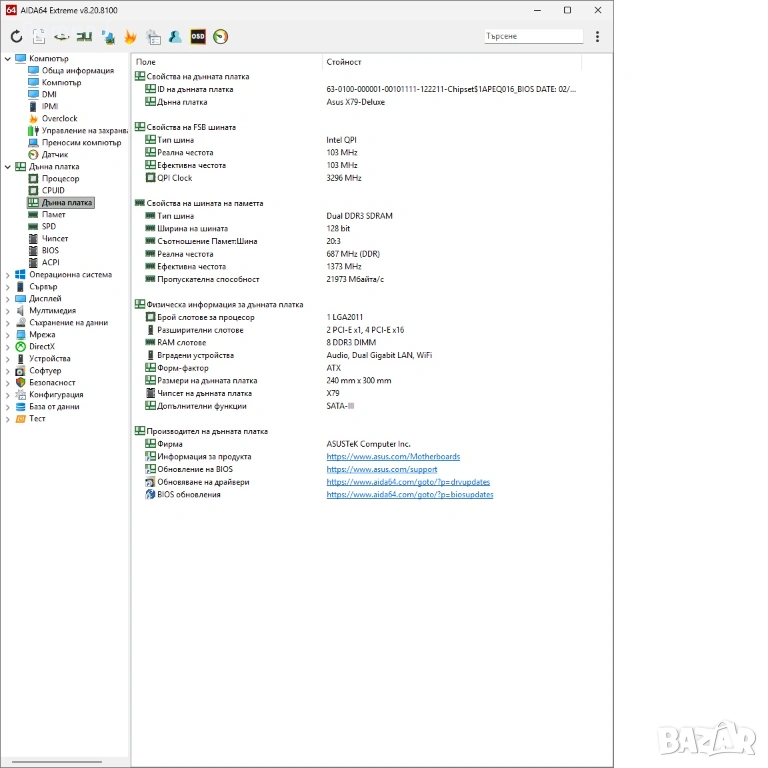Click the Поле column header

[x=146, y=62]
